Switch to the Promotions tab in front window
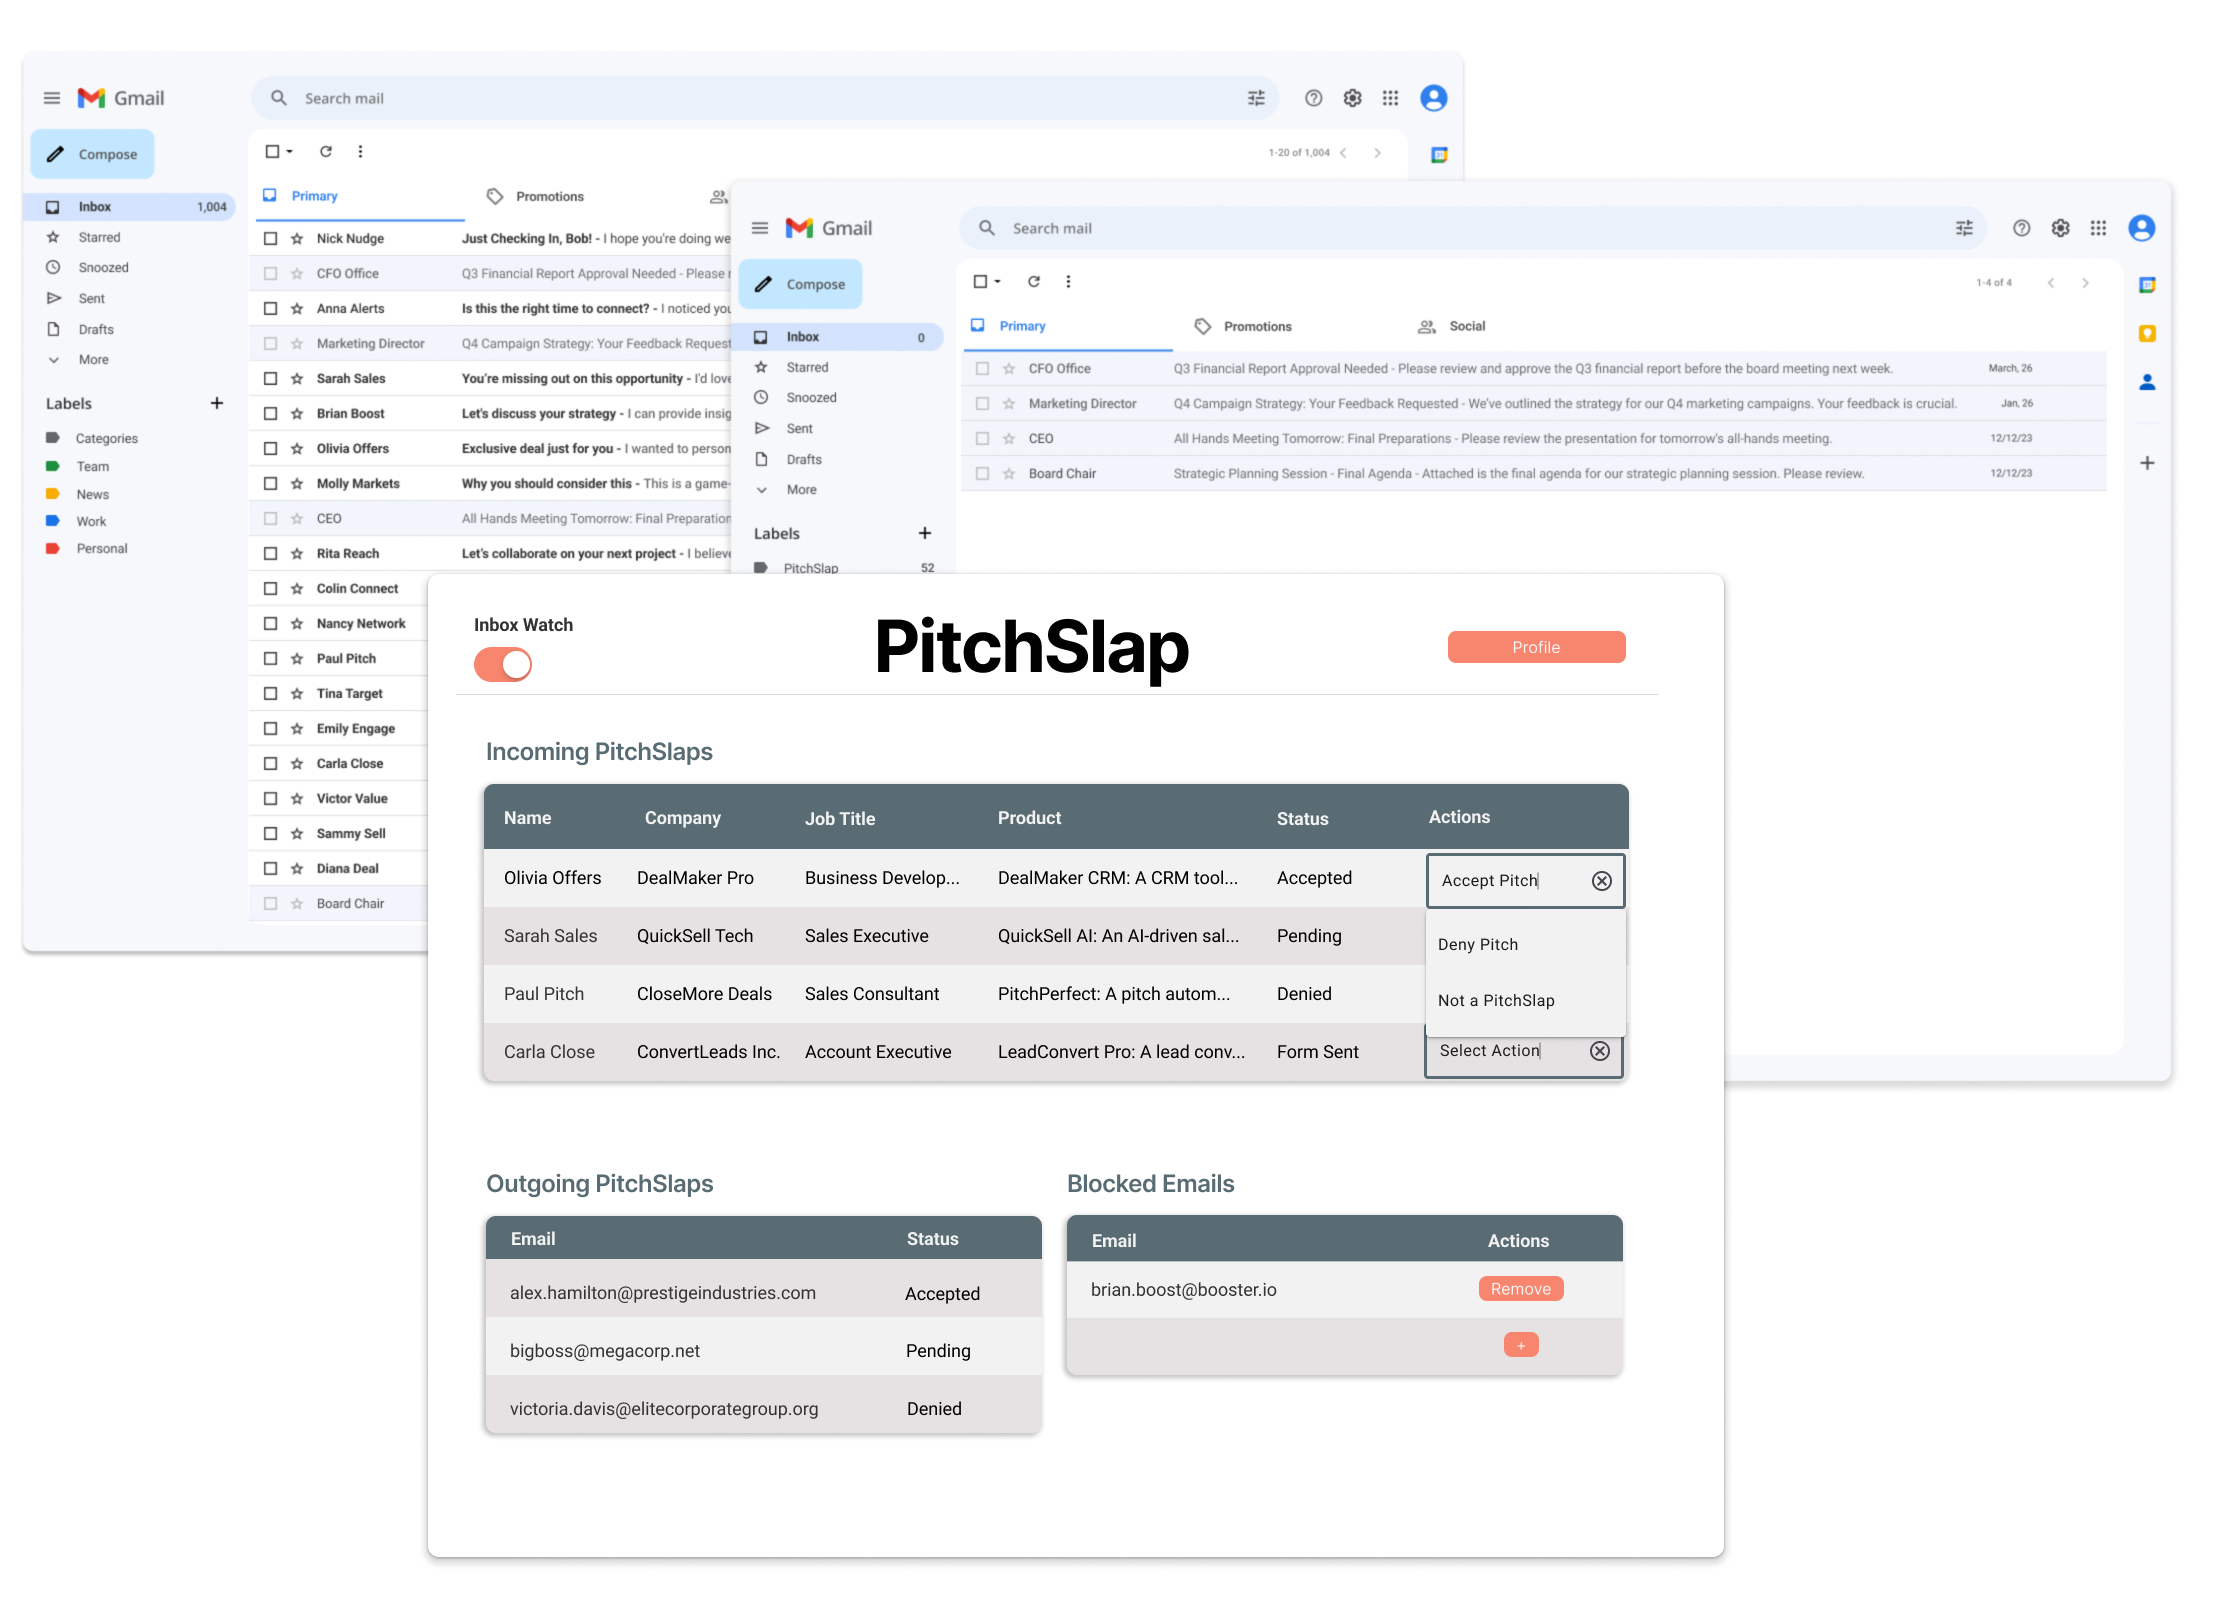The image size is (2237, 1608). tap(1256, 326)
